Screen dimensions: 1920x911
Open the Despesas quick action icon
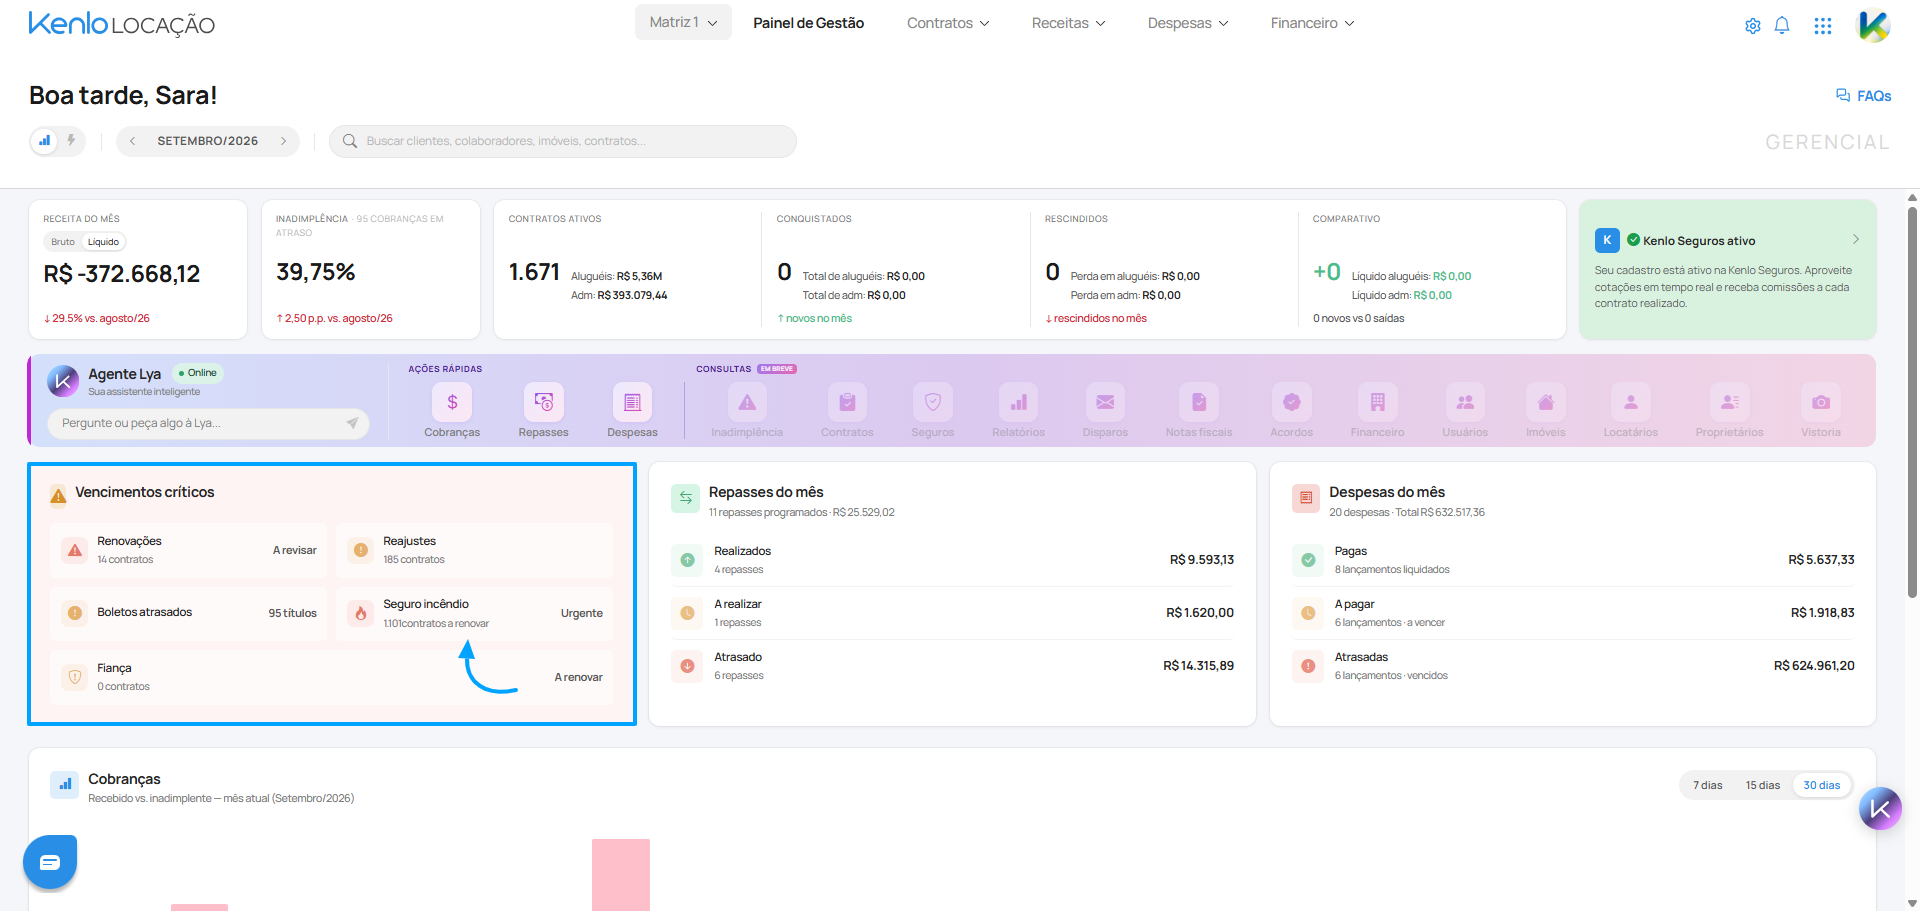pos(632,402)
